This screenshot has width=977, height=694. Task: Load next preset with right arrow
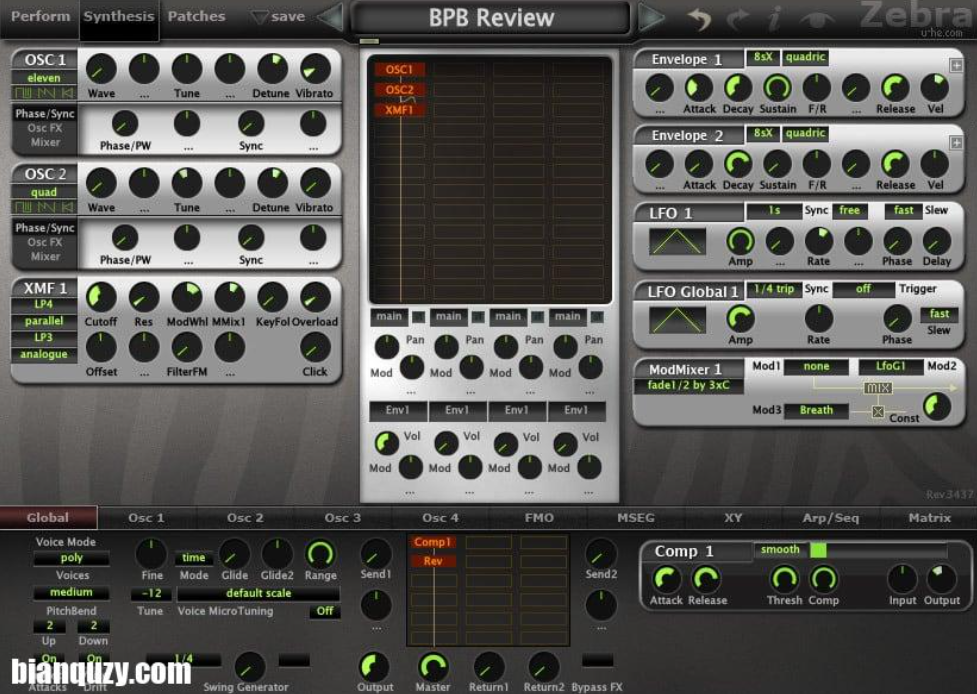click(651, 17)
